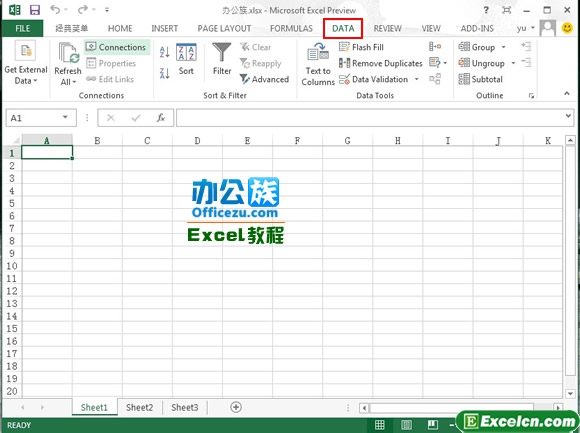The height and width of the screenshot is (433, 580).
Task: Open the Name Box dropdown
Action: 65,118
